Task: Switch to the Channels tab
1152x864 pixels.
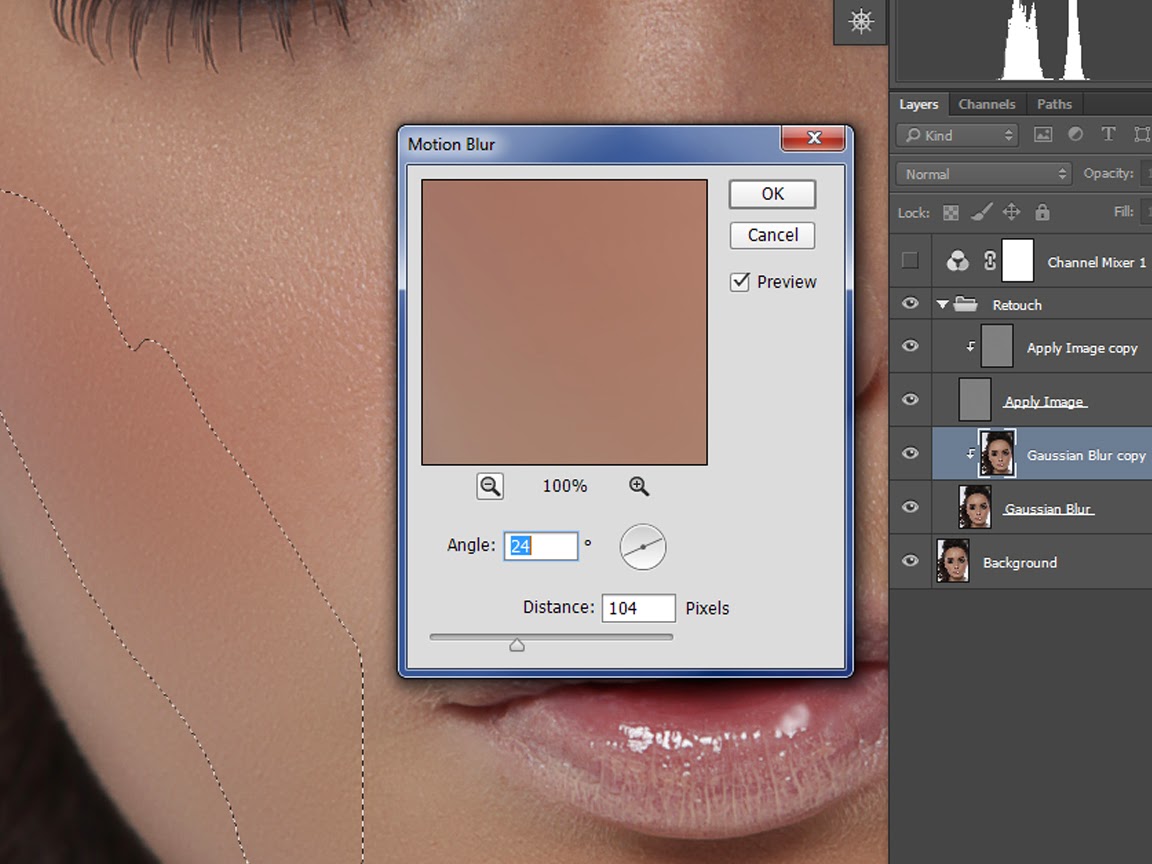Action: pyautogui.click(x=987, y=104)
